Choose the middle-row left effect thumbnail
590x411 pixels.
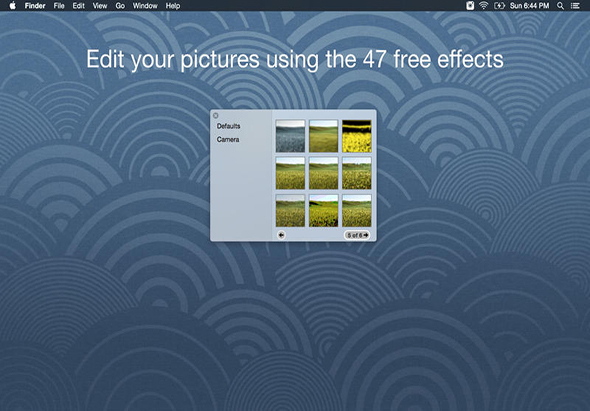(290, 173)
